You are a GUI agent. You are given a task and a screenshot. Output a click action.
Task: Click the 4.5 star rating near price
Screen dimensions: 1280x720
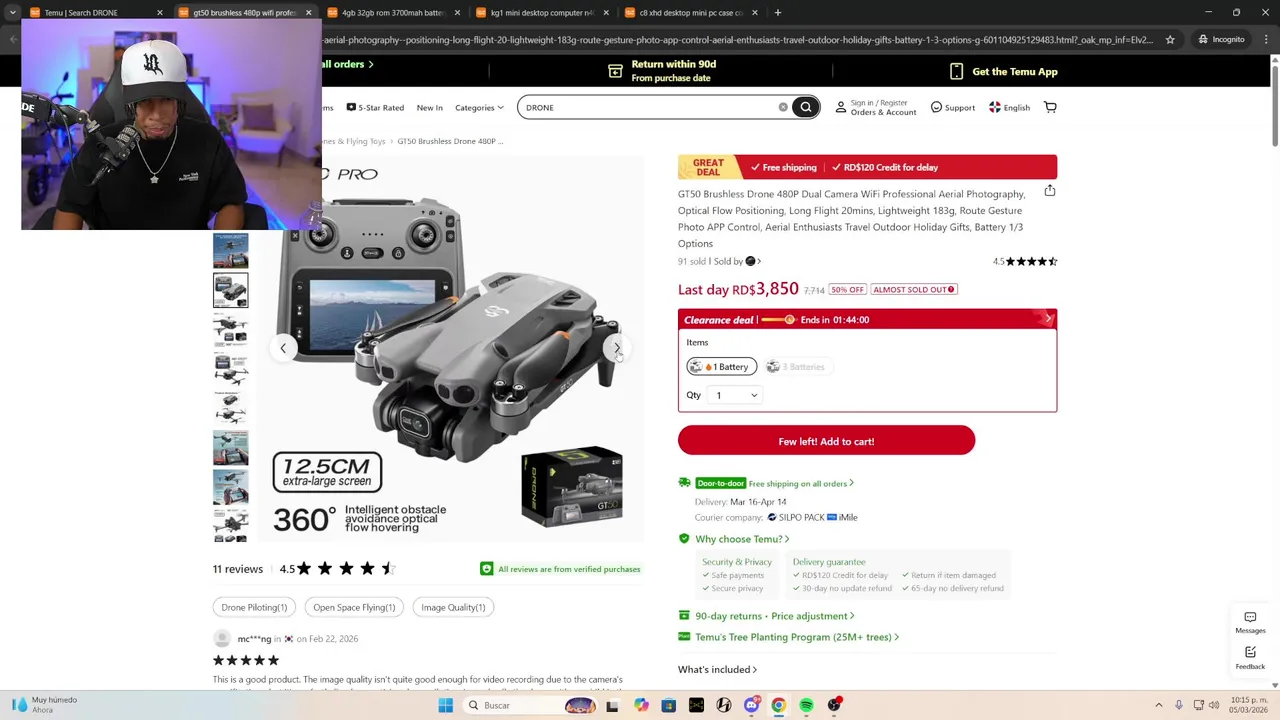click(x=1025, y=262)
